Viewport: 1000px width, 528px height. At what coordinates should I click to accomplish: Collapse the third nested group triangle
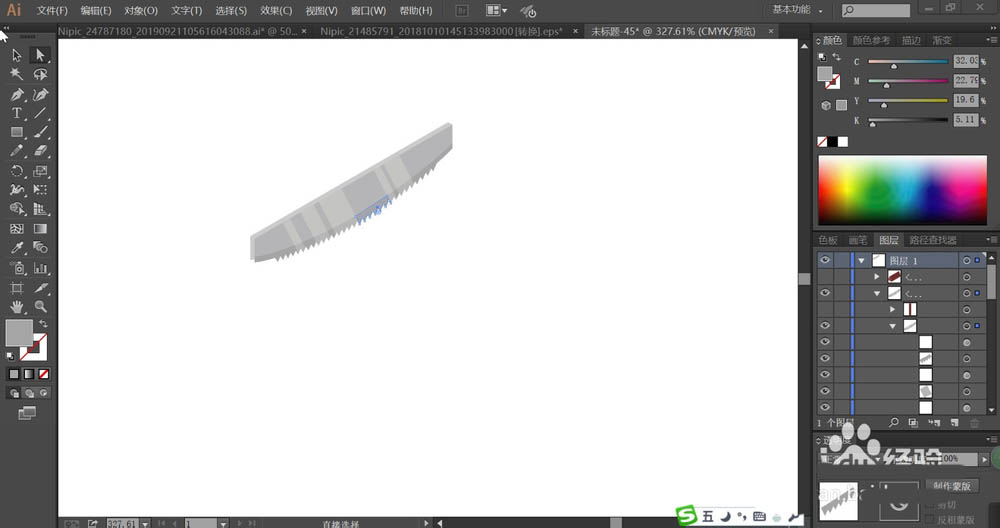pyautogui.click(x=892, y=326)
